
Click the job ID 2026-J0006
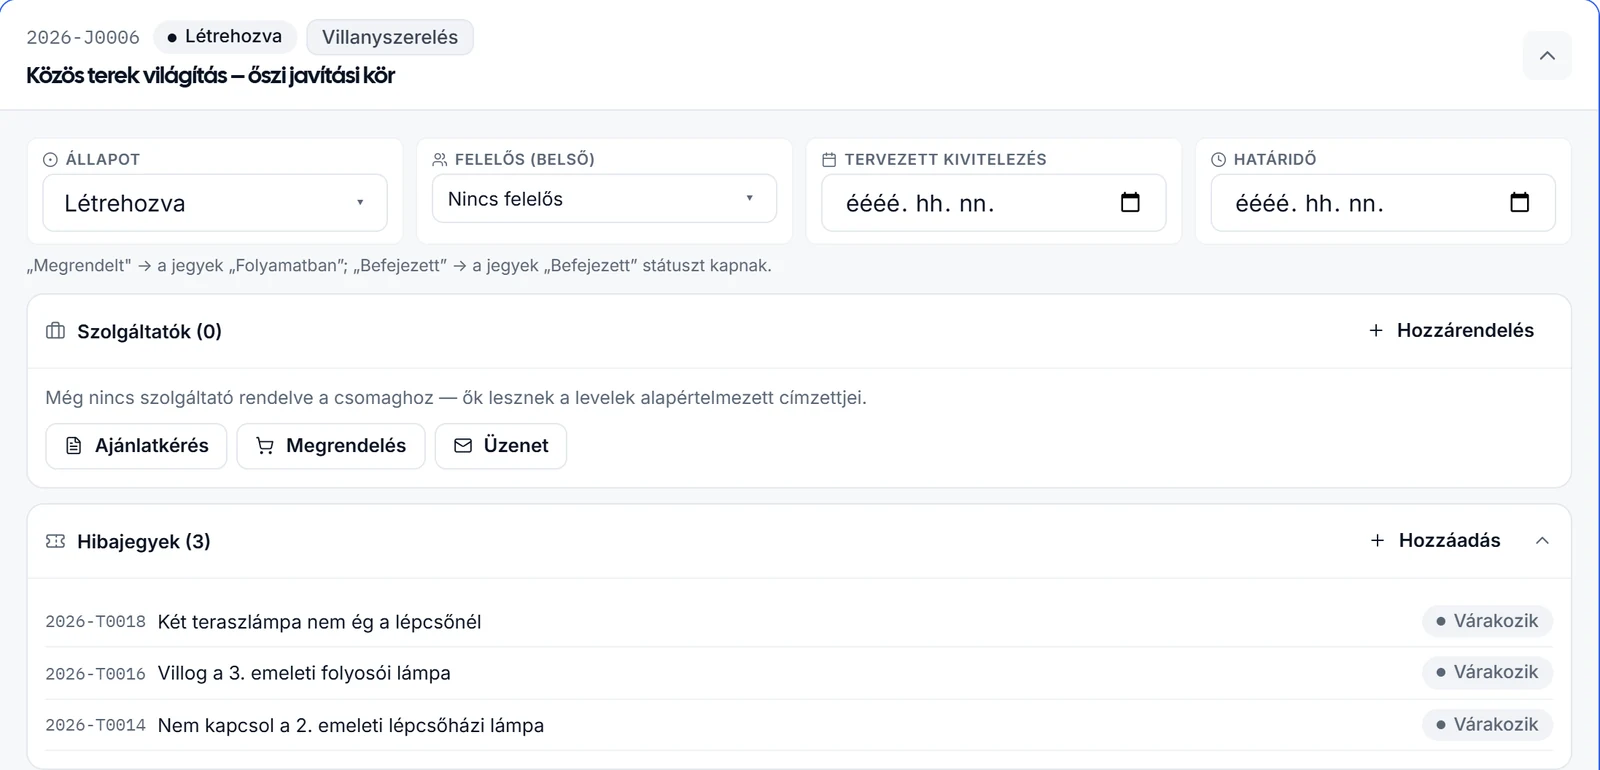pyautogui.click(x=83, y=38)
